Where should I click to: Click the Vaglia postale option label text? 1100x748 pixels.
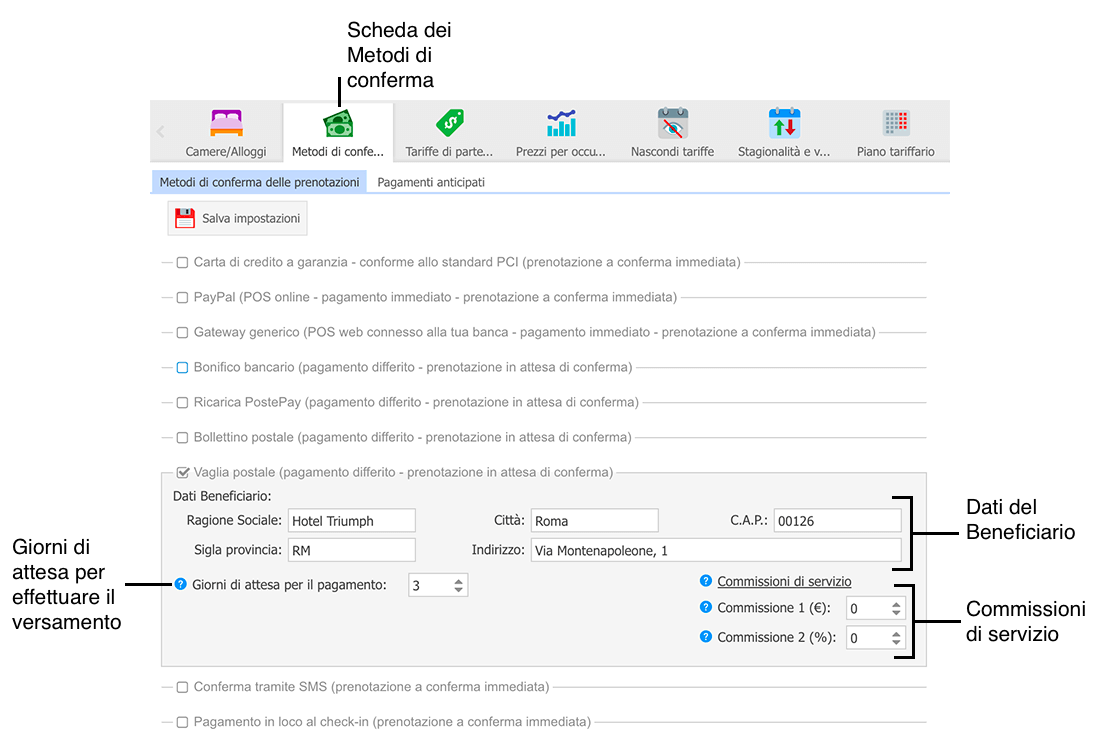[x=403, y=472]
